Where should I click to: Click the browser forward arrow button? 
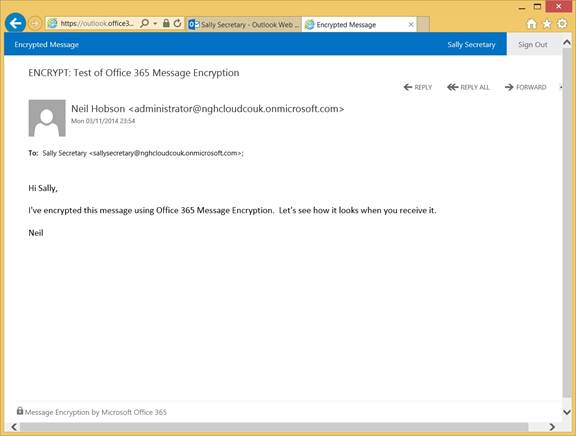click(x=35, y=24)
